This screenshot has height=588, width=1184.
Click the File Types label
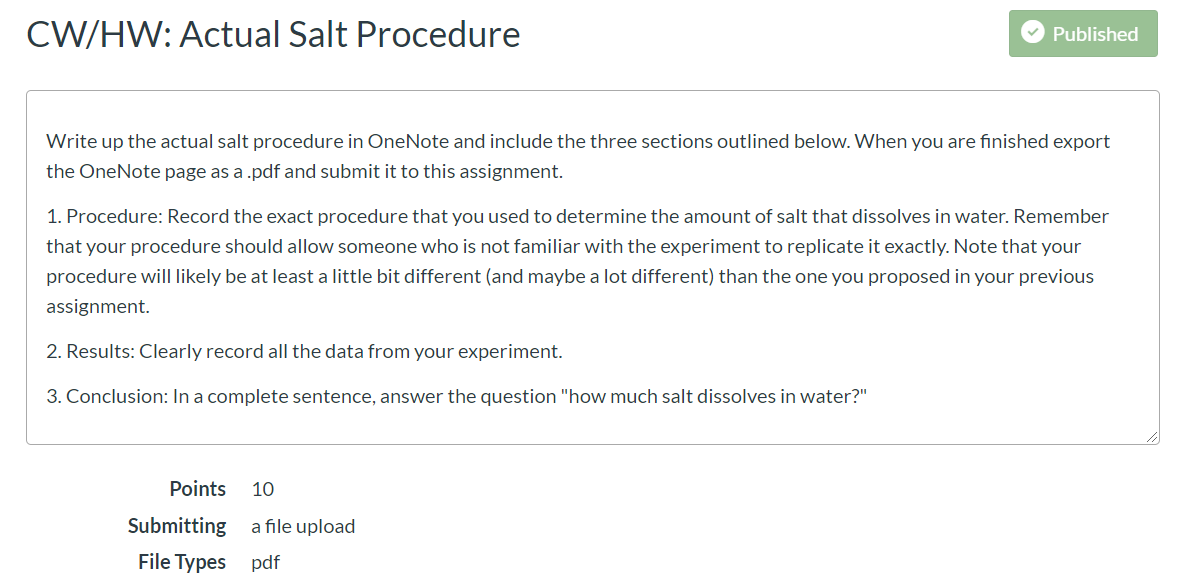pyautogui.click(x=182, y=562)
